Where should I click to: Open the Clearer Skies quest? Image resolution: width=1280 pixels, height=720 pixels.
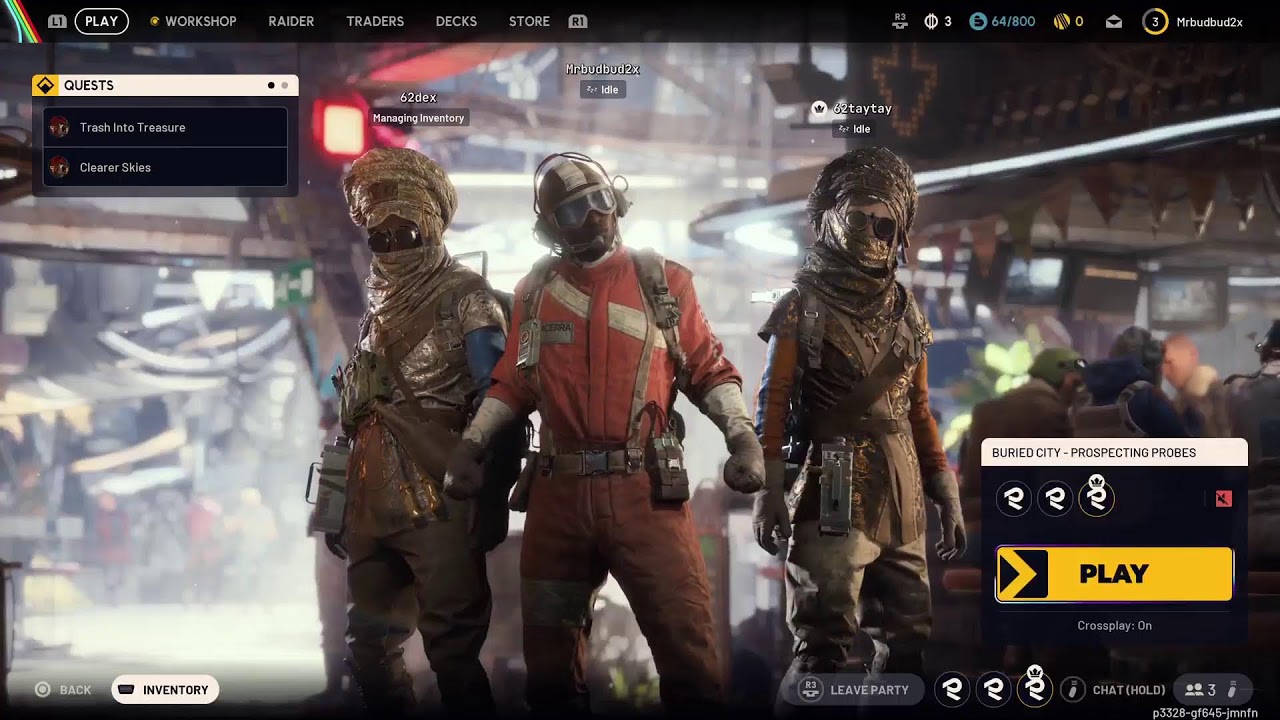click(x=166, y=167)
